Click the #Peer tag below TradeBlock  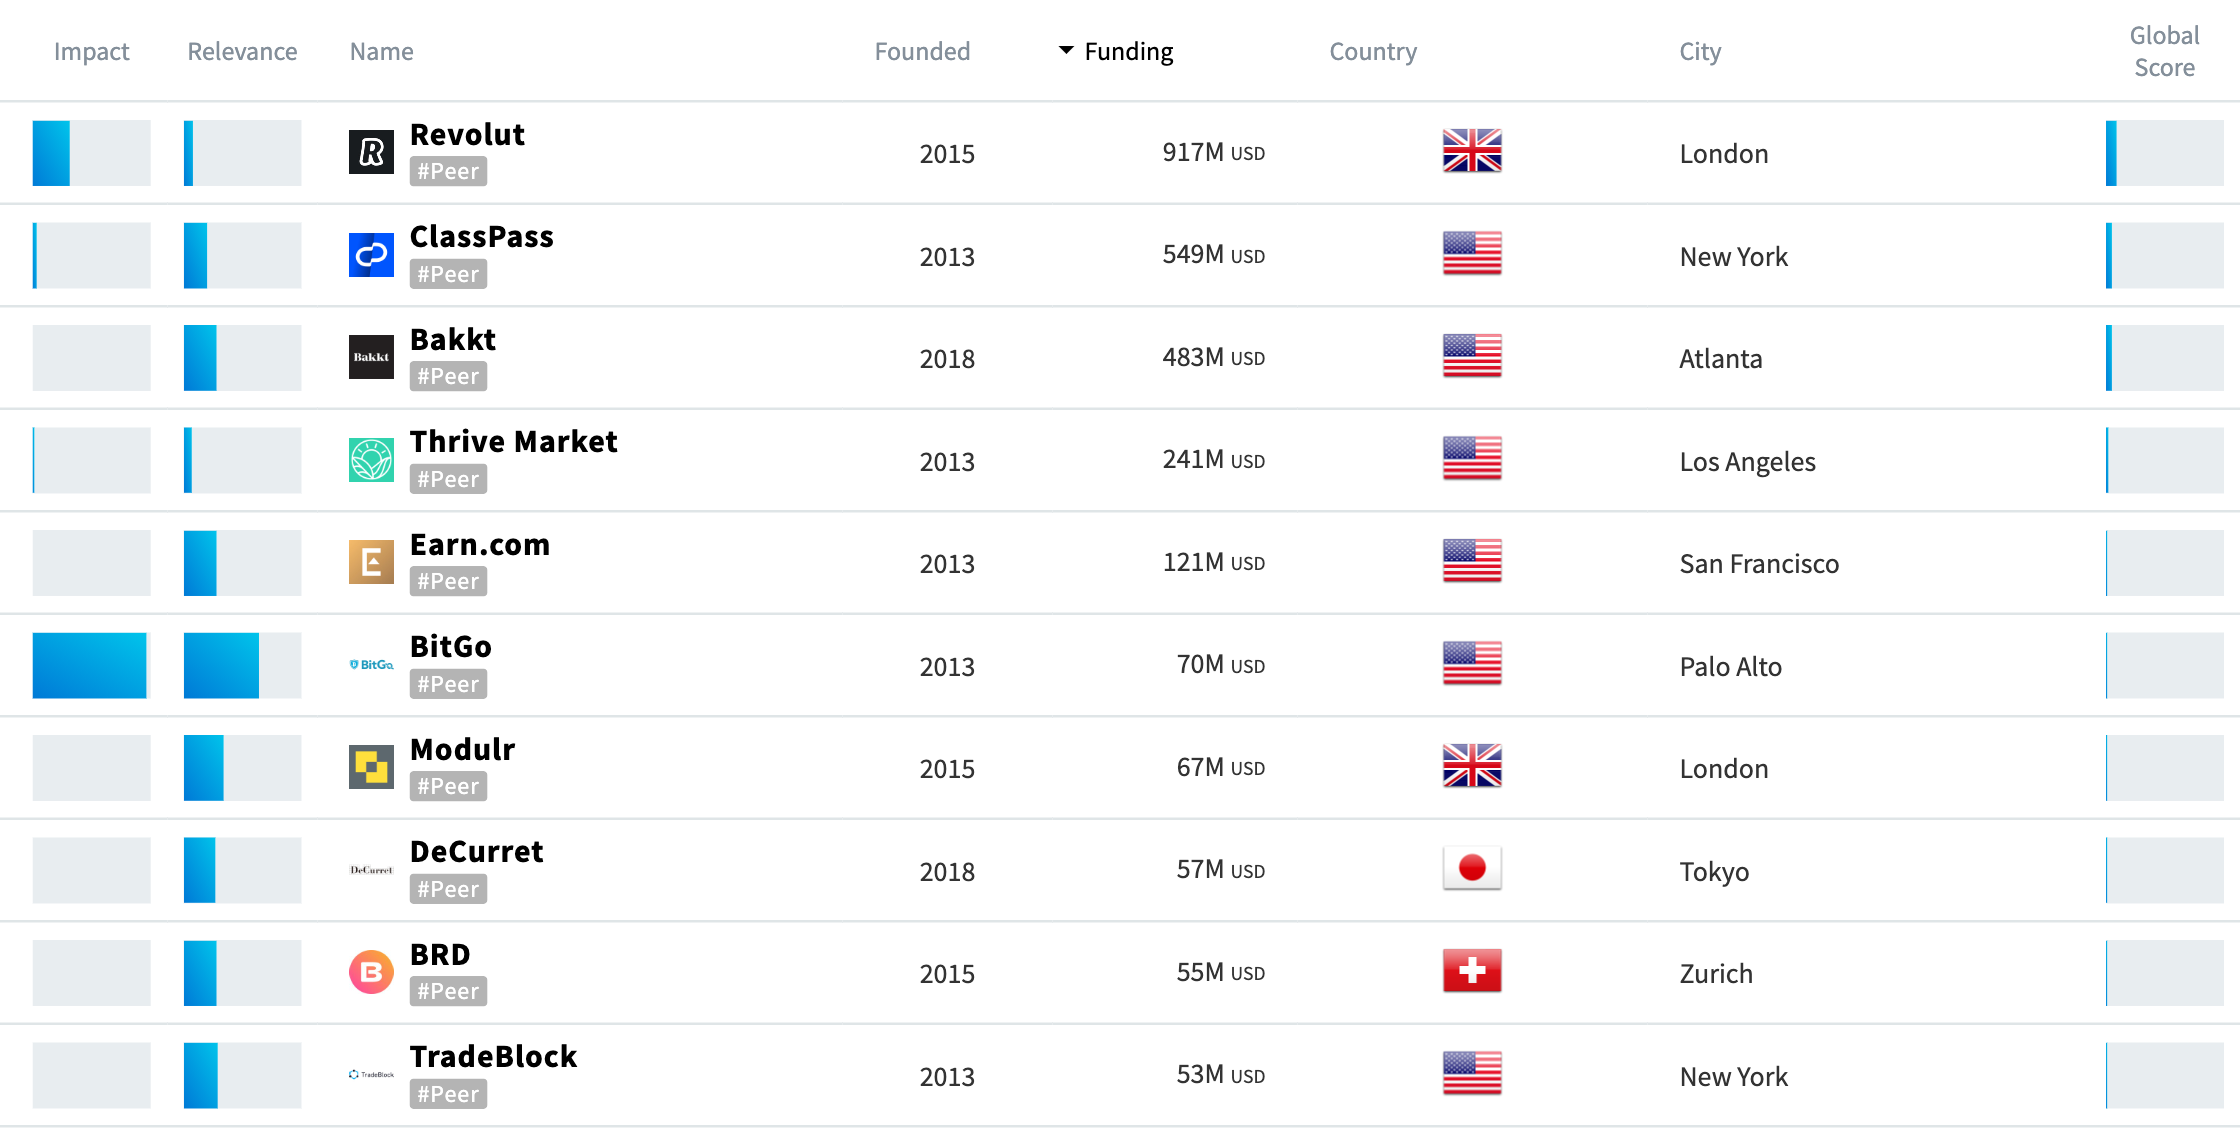pyautogui.click(x=447, y=1094)
